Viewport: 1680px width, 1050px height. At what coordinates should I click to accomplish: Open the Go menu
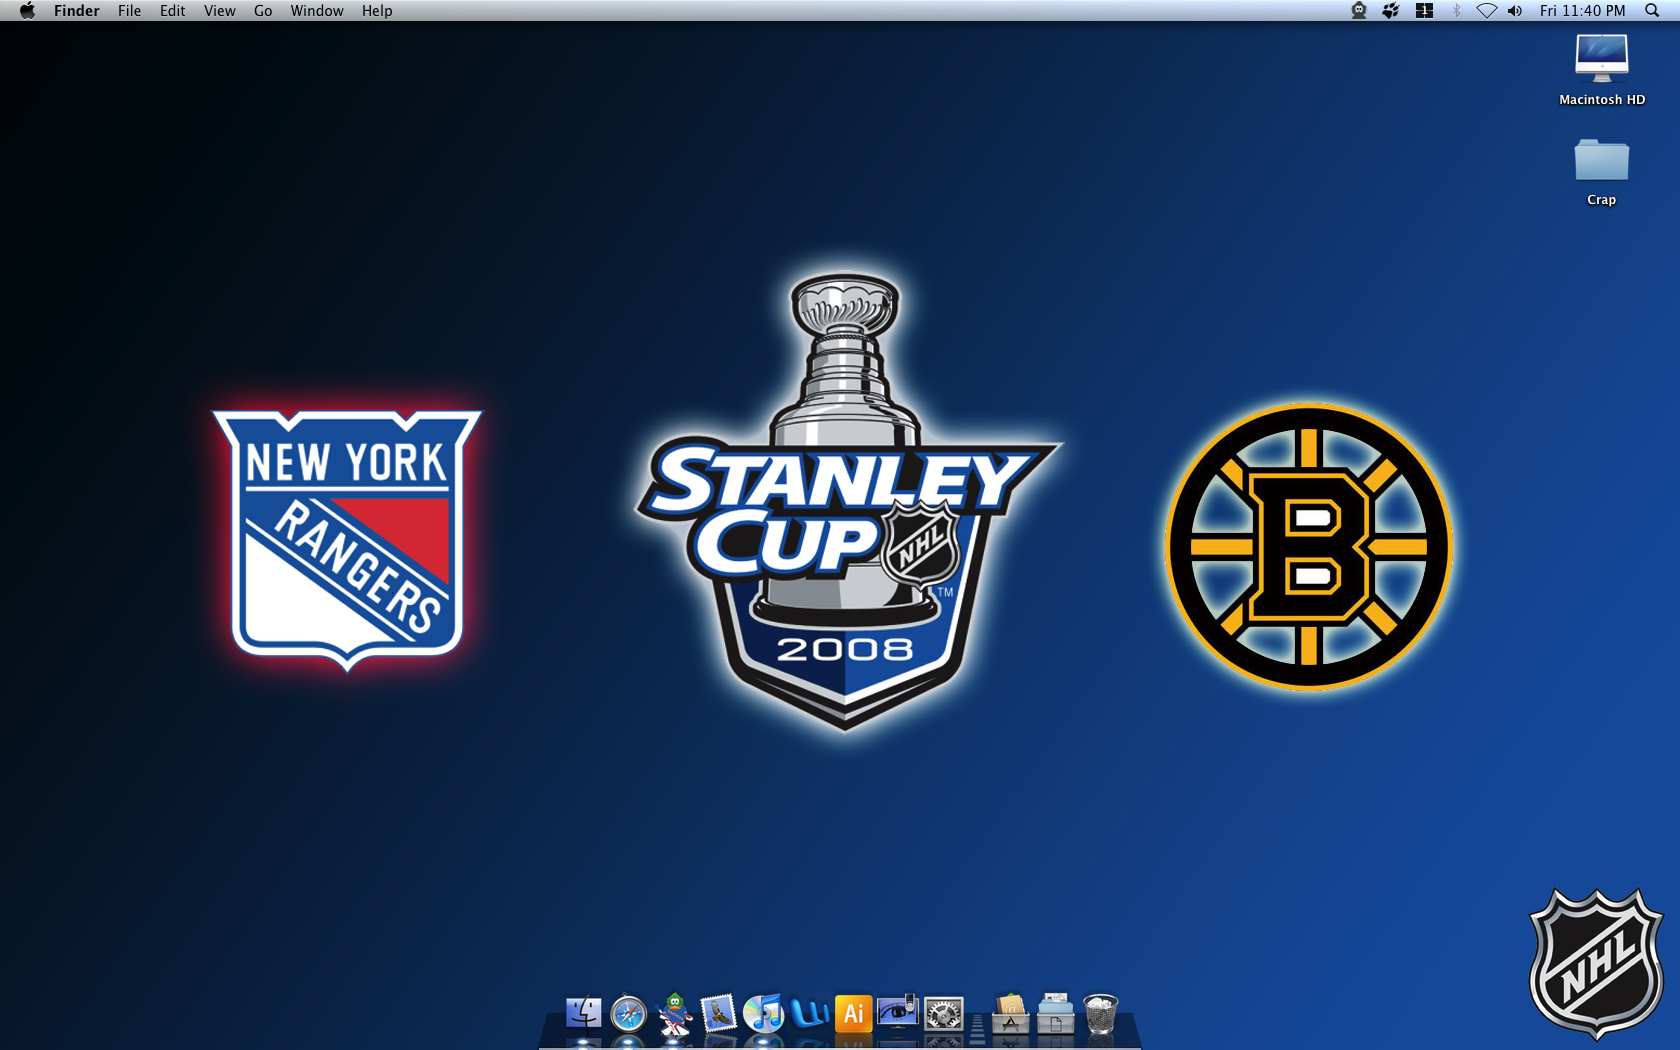pyautogui.click(x=263, y=11)
